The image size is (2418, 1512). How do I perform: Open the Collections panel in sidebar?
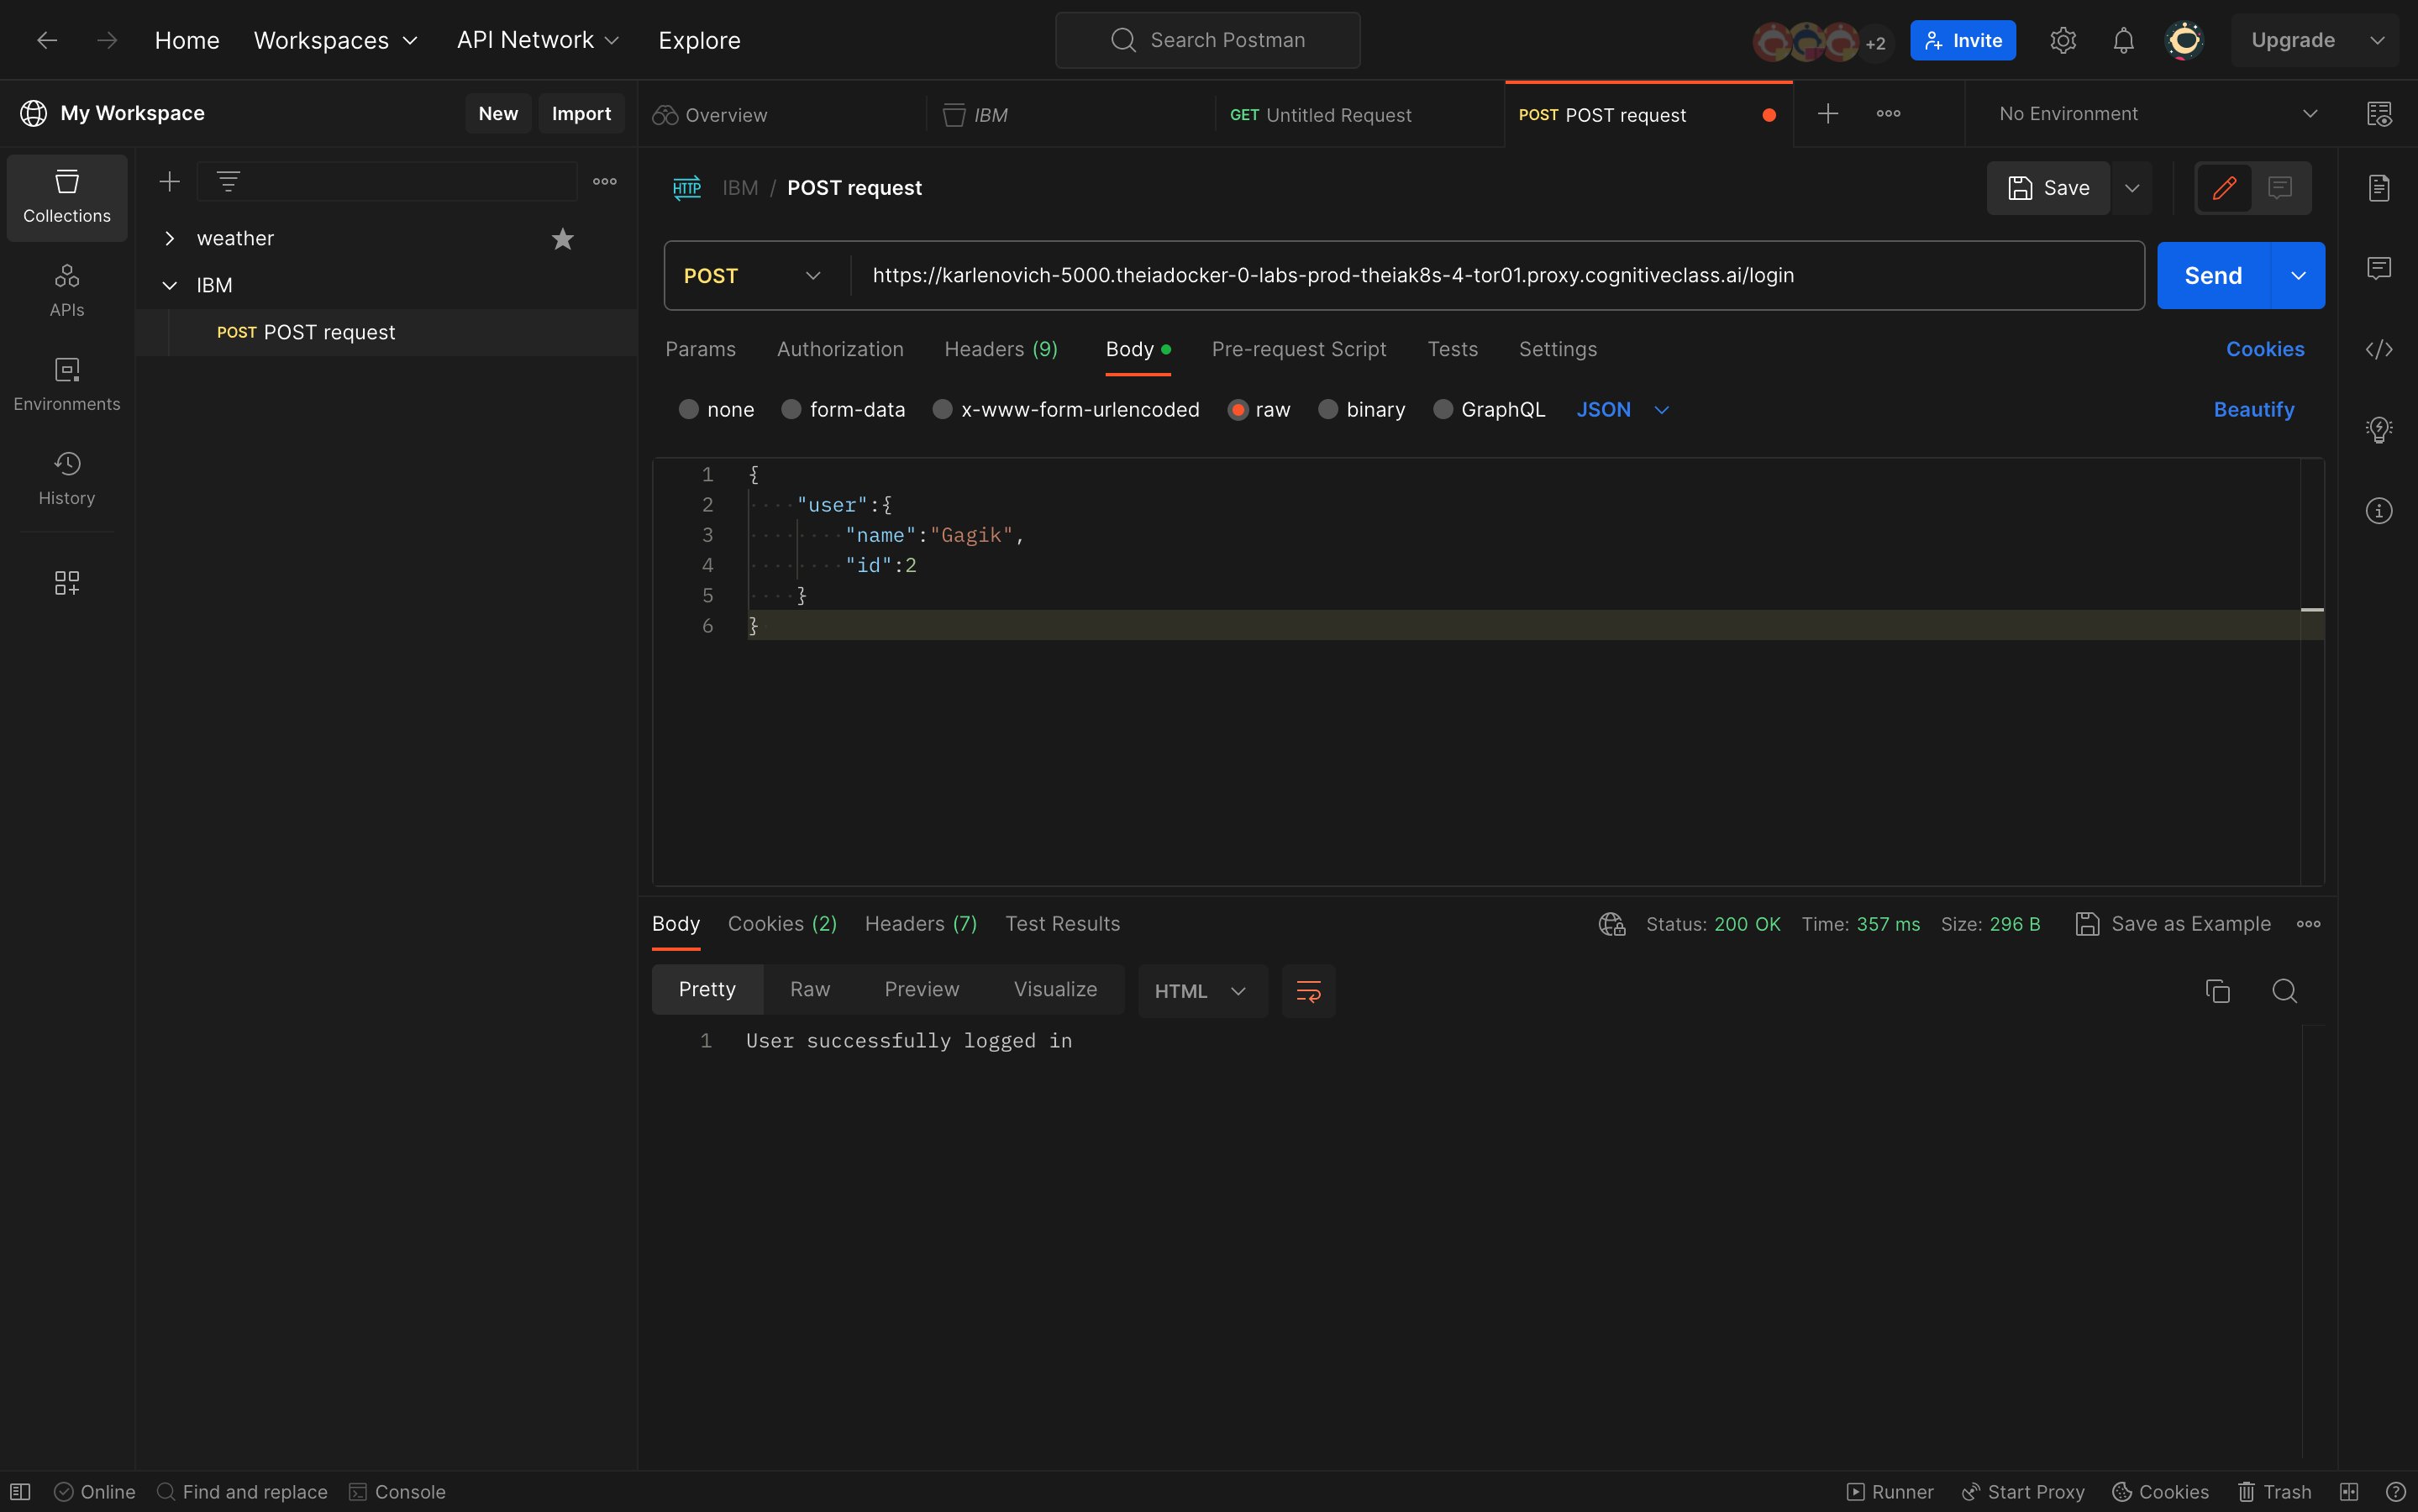click(x=66, y=197)
